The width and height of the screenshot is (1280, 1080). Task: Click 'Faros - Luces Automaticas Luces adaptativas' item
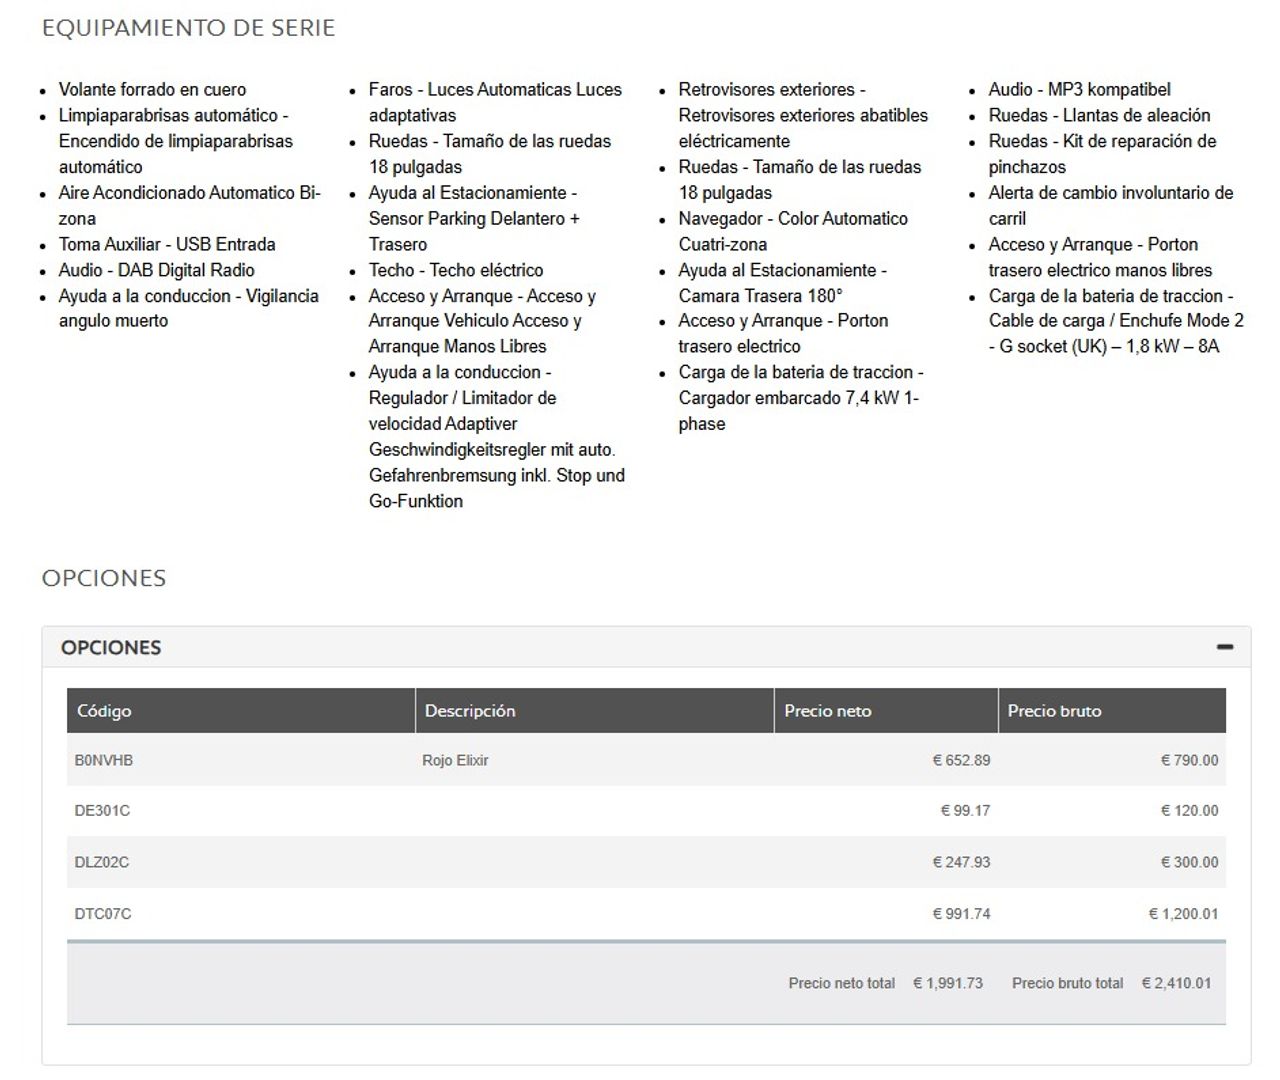coord(495,103)
